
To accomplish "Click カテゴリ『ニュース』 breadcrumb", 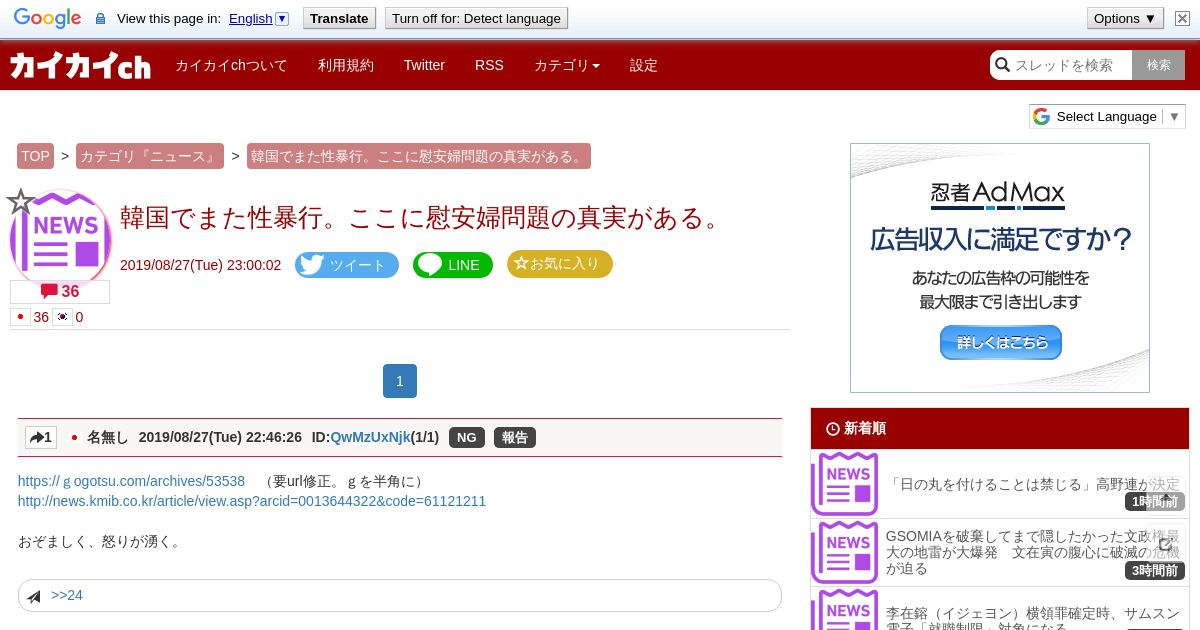I will (x=150, y=156).
